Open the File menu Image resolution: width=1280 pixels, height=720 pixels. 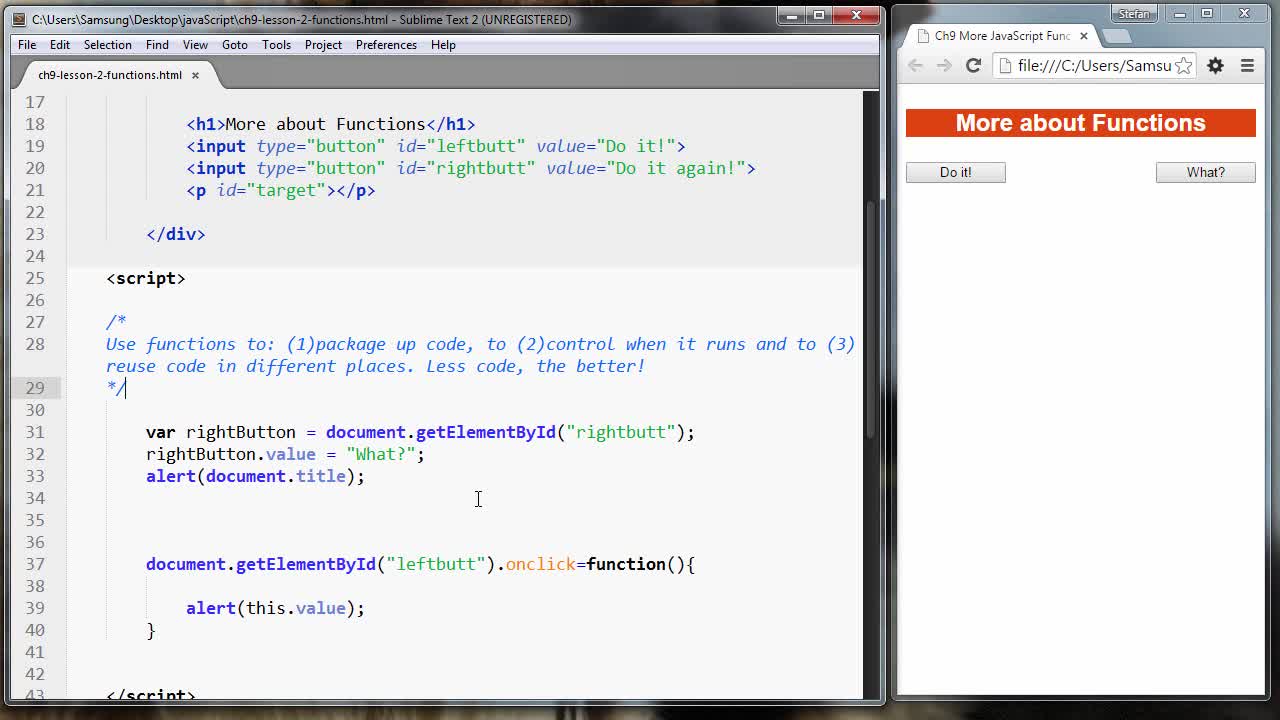(27, 45)
